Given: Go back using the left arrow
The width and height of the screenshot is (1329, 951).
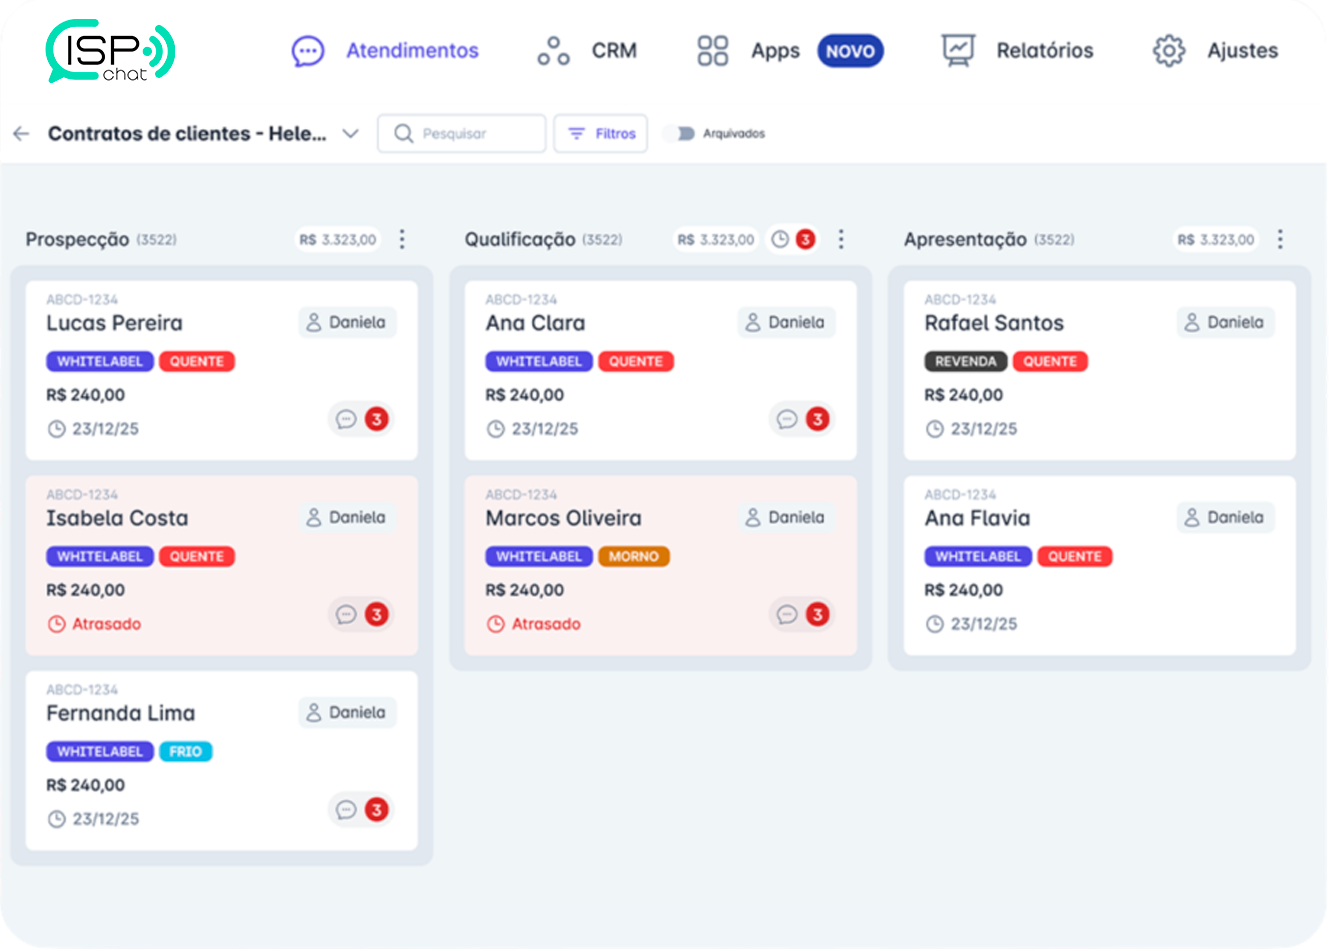Looking at the screenshot, I should tap(21, 133).
